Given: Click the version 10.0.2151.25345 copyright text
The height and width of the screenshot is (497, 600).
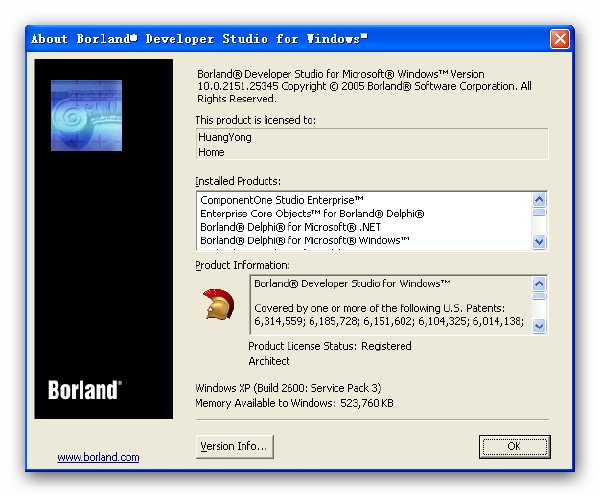Looking at the screenshot, I should 364,86.
